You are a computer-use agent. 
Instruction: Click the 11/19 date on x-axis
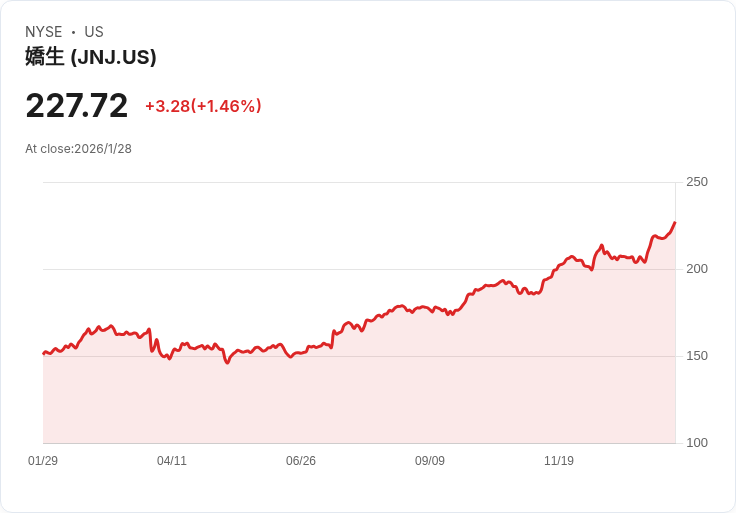[x=559, y=461]
